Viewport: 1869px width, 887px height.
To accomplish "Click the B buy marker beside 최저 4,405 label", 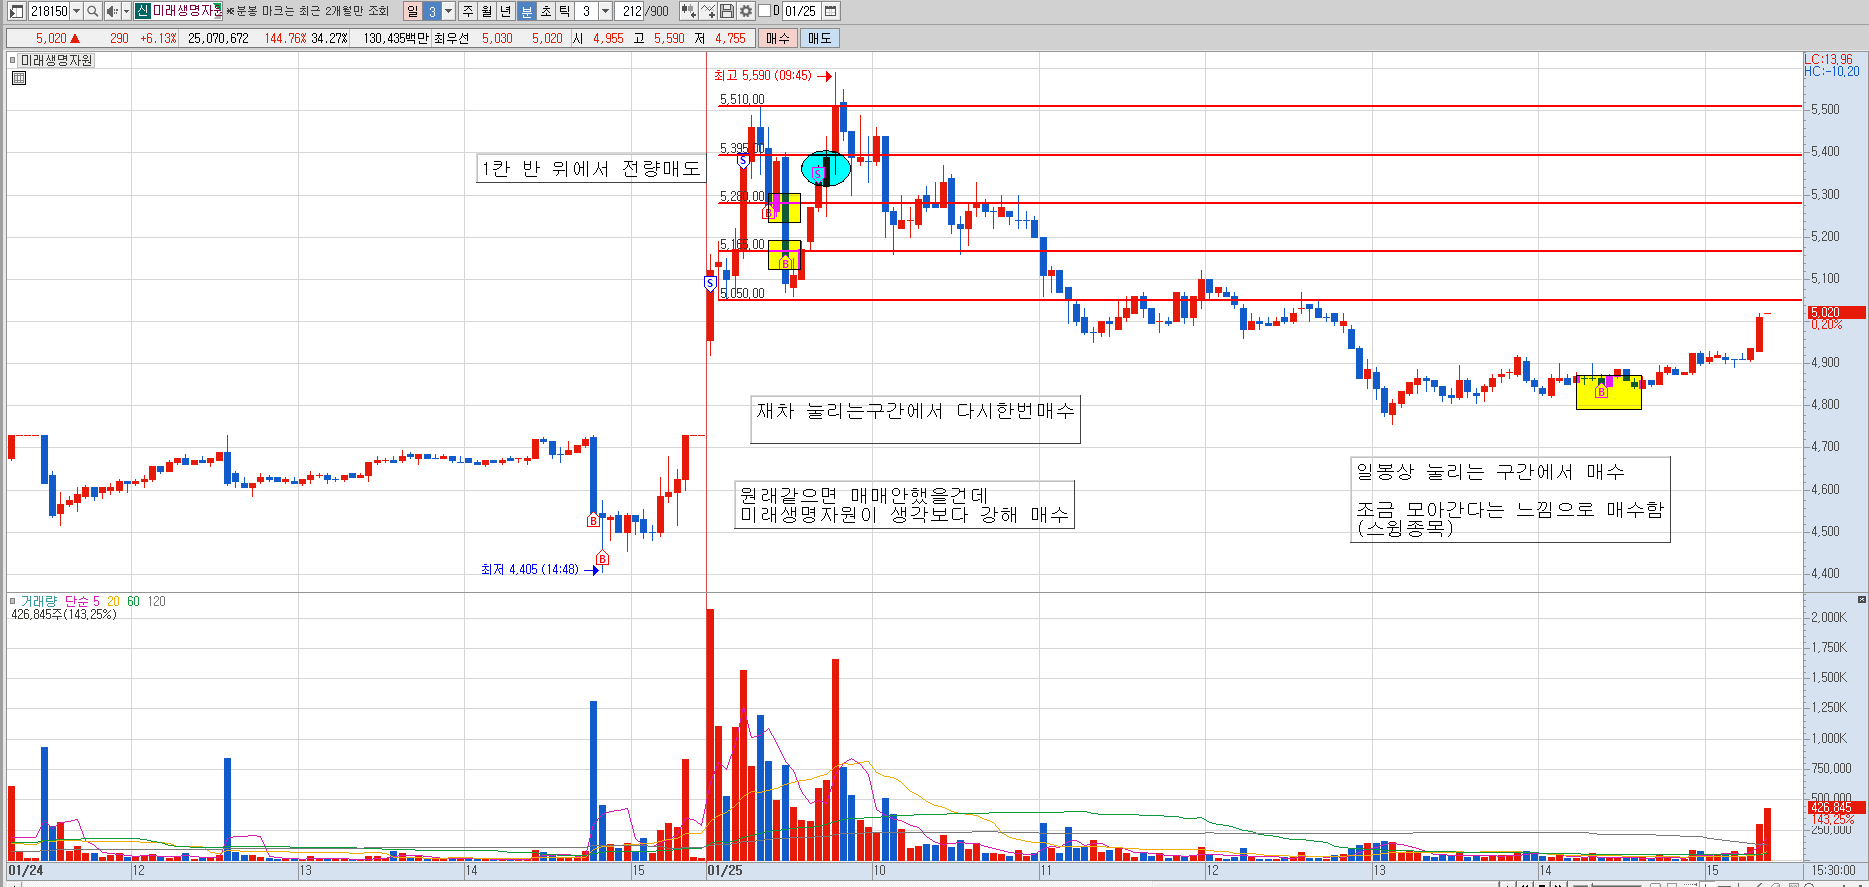I will click(x=602, y=559).
